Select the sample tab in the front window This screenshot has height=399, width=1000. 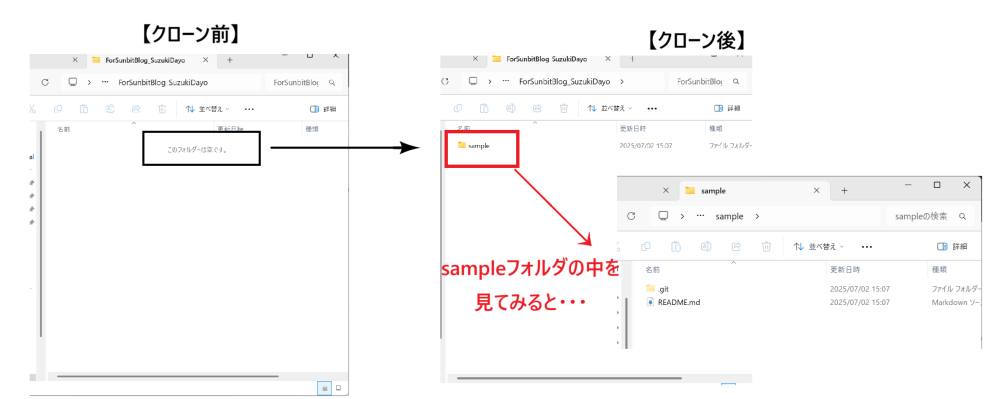click(x=754, y=191)
